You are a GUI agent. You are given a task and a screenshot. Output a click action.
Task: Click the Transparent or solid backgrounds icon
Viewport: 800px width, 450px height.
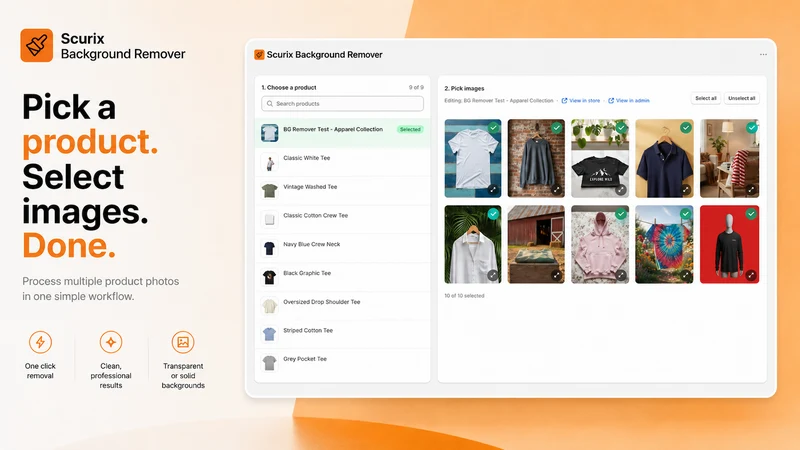click(183, 342)
